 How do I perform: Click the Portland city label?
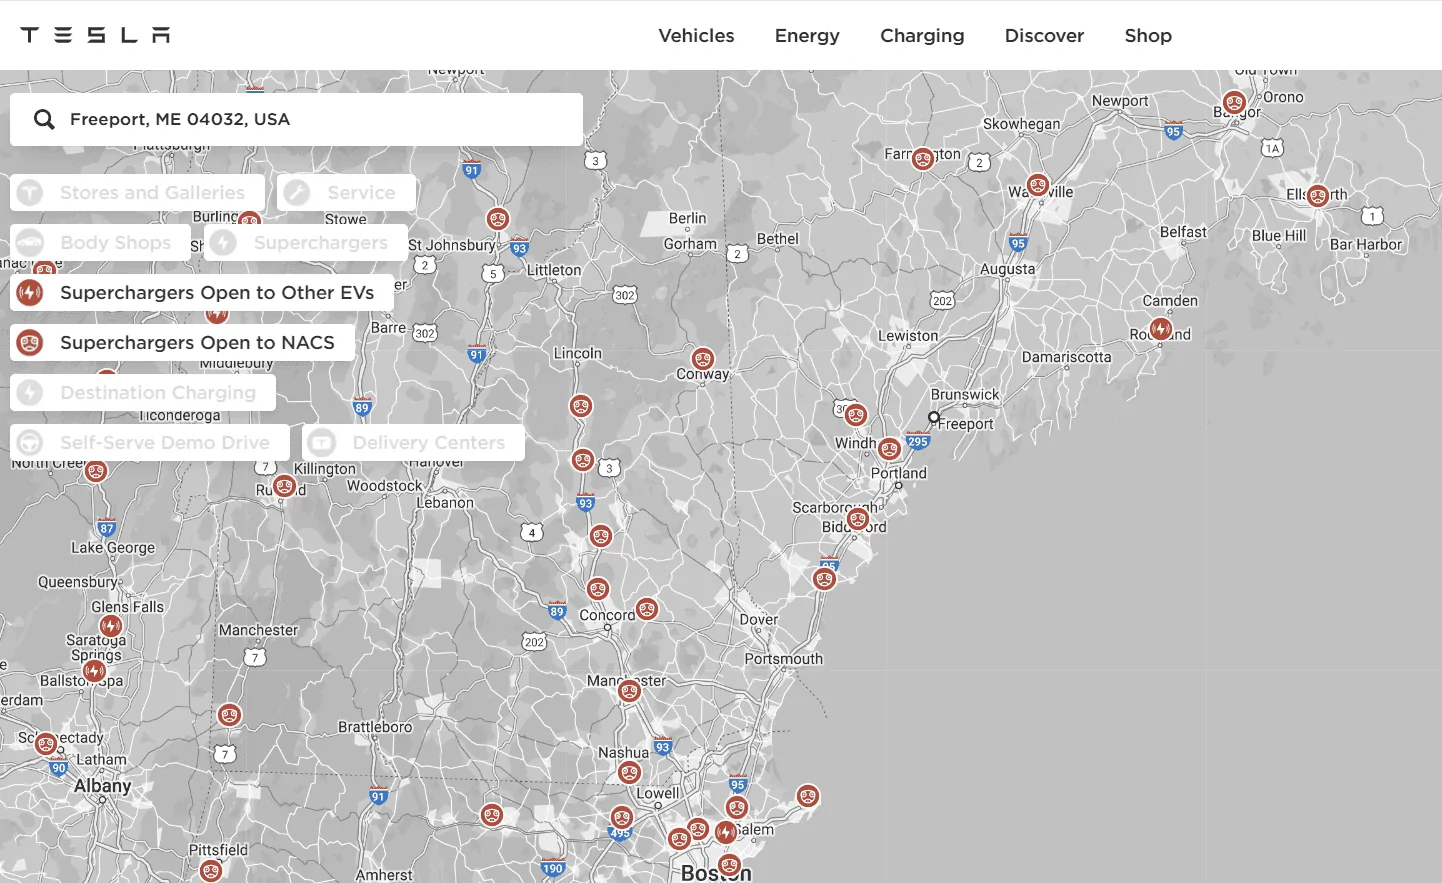pyautogui.click(x=898, y=473)
